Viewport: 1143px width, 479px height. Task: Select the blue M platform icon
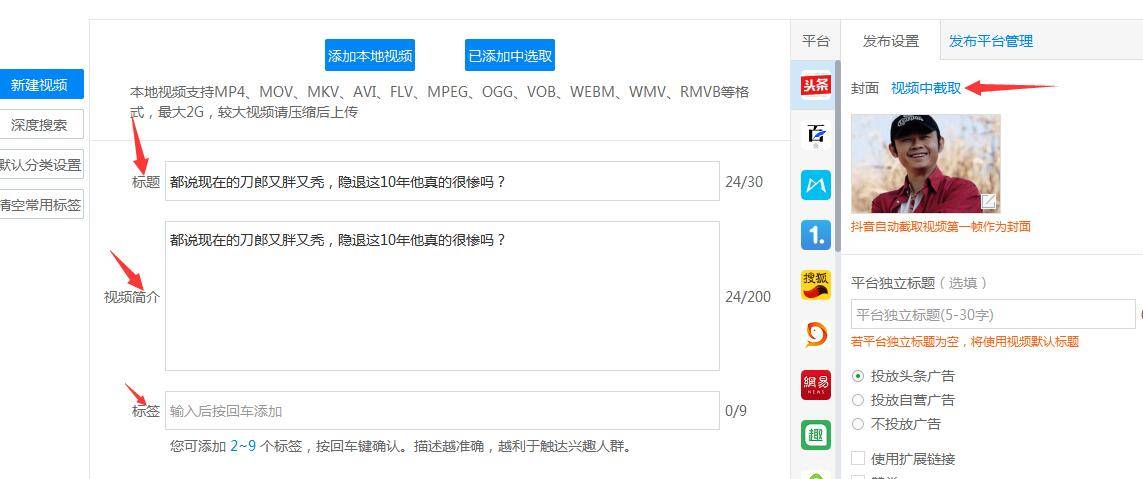point(816,185)
